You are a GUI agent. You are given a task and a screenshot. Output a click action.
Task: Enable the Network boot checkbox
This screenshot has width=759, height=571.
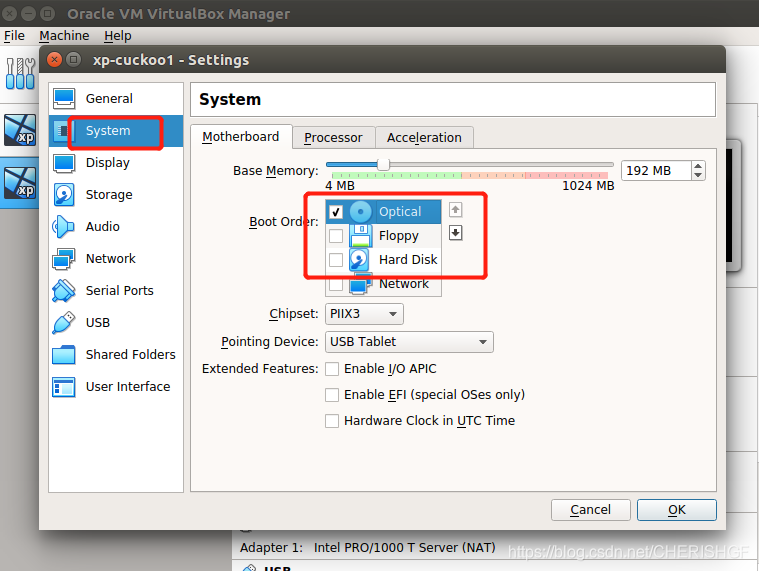point(336,285)
